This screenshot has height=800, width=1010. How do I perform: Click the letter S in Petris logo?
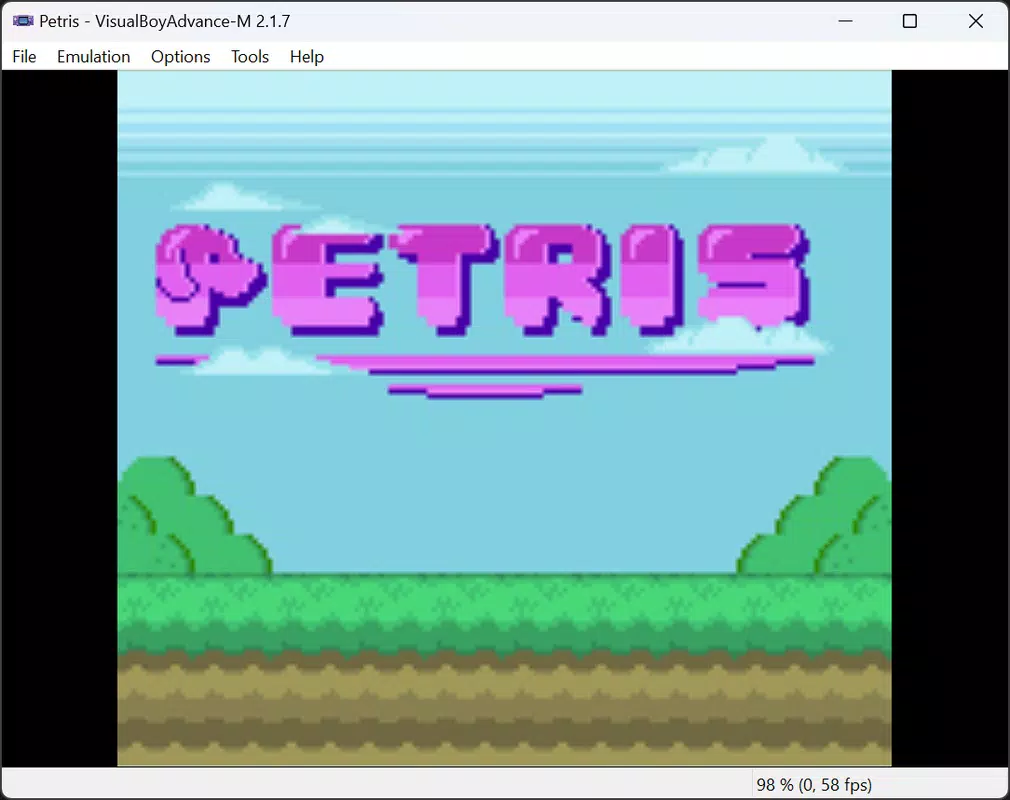click(754, 276)
